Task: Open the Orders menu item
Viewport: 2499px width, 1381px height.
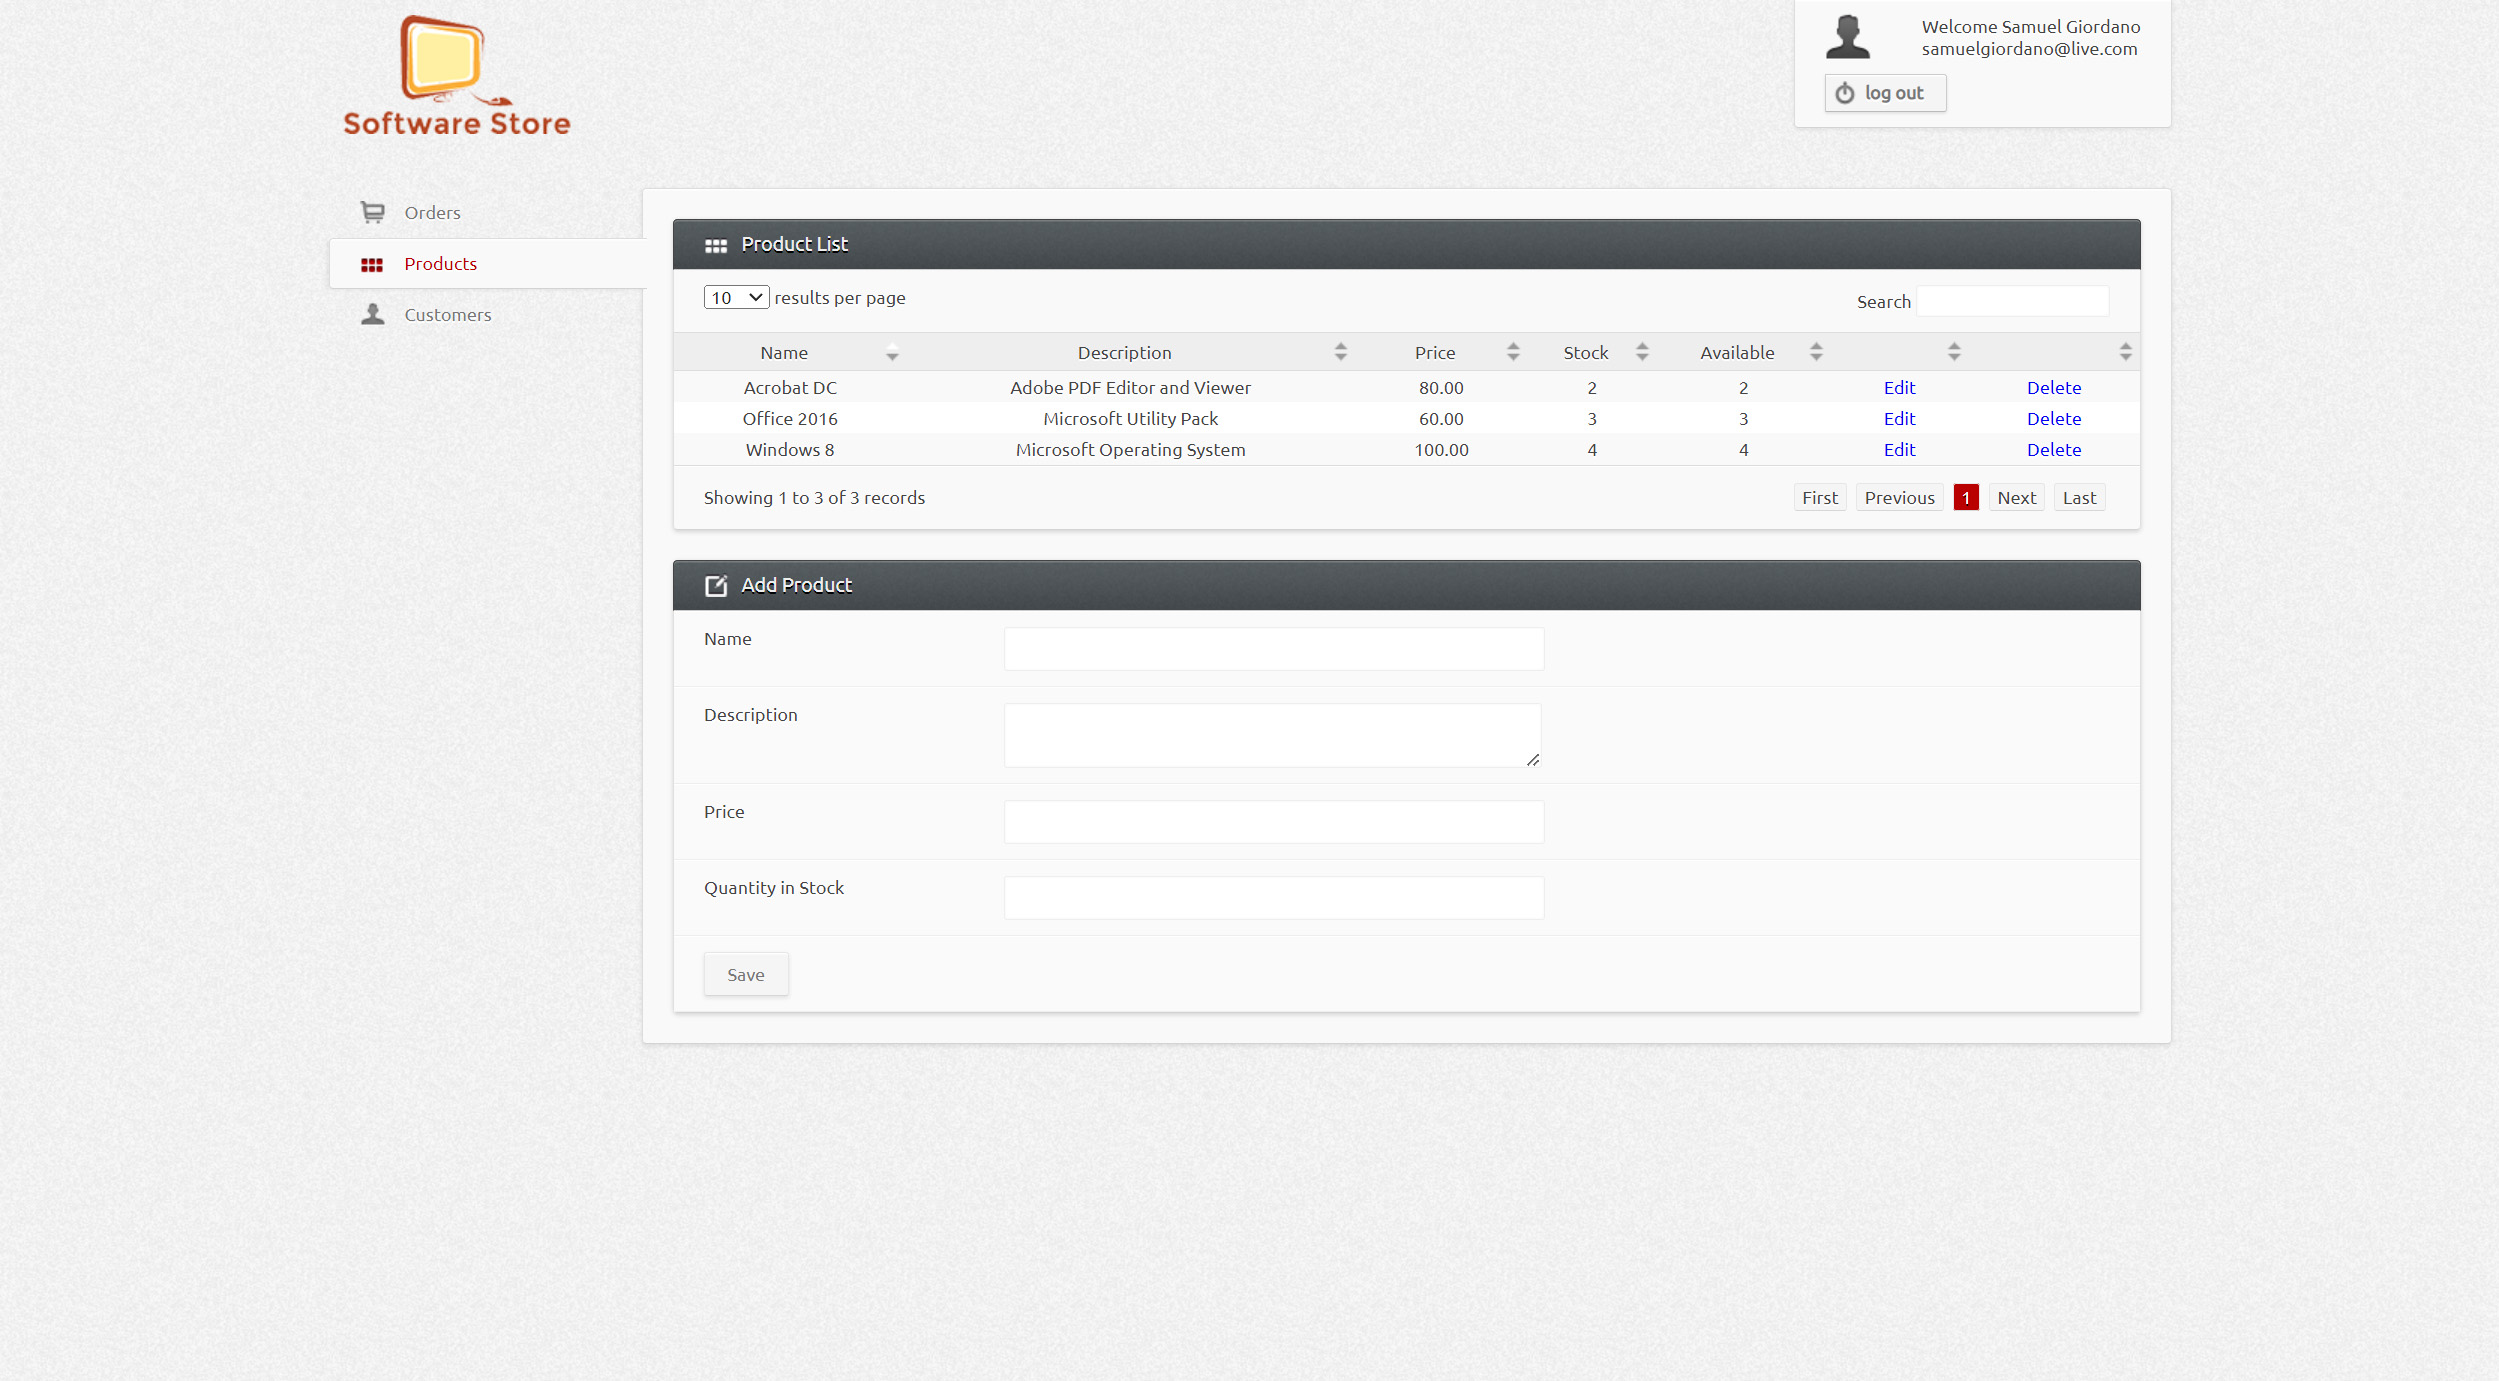Action: tap(432, 213)
